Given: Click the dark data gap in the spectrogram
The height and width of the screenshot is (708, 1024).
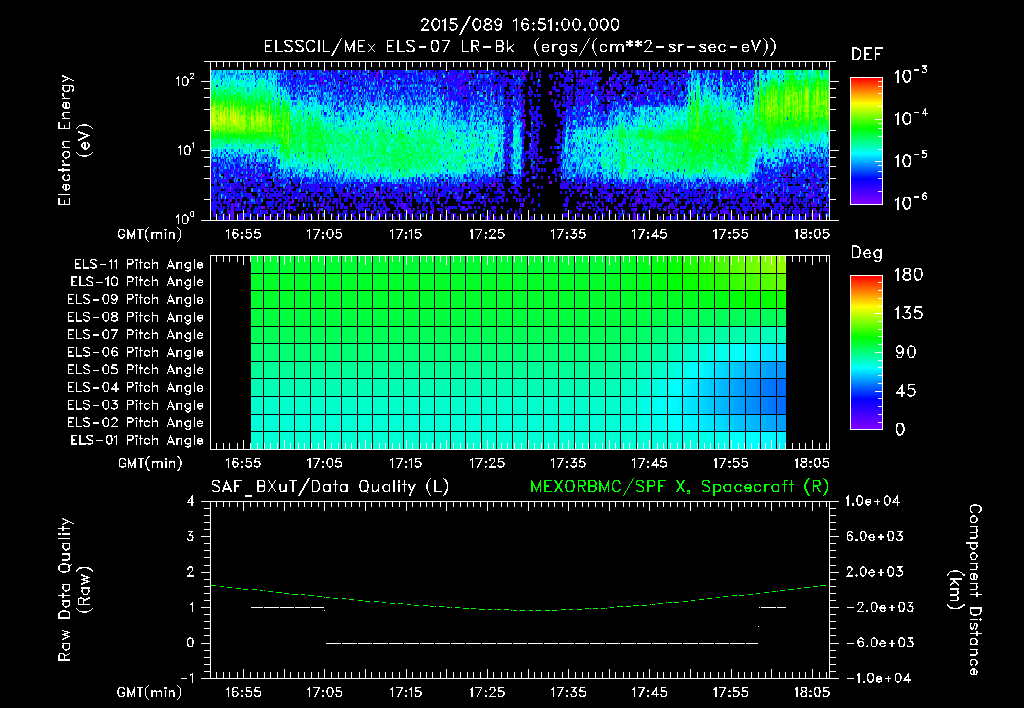Looking at the screenshot, I should point(547,144).
